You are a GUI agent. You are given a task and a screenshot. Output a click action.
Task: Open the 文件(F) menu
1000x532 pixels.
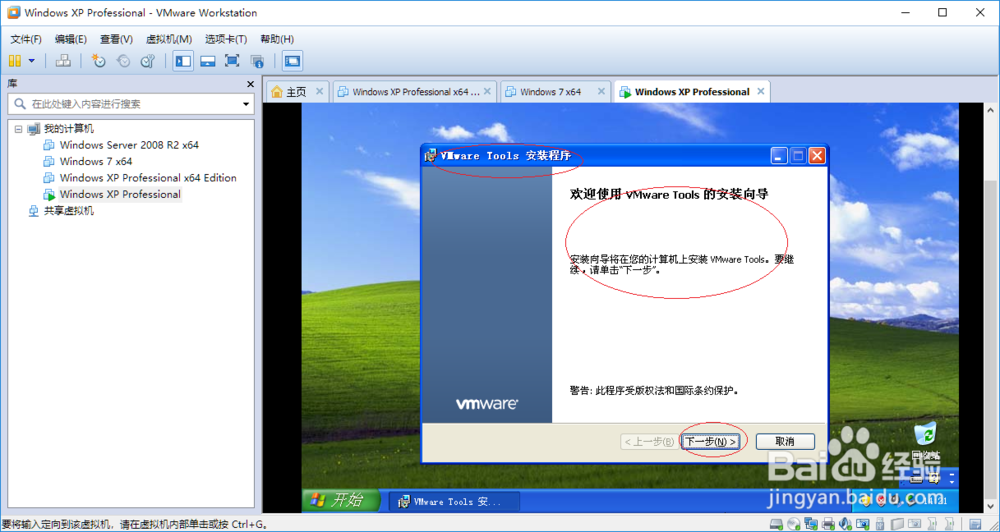[x=26, y=39]
